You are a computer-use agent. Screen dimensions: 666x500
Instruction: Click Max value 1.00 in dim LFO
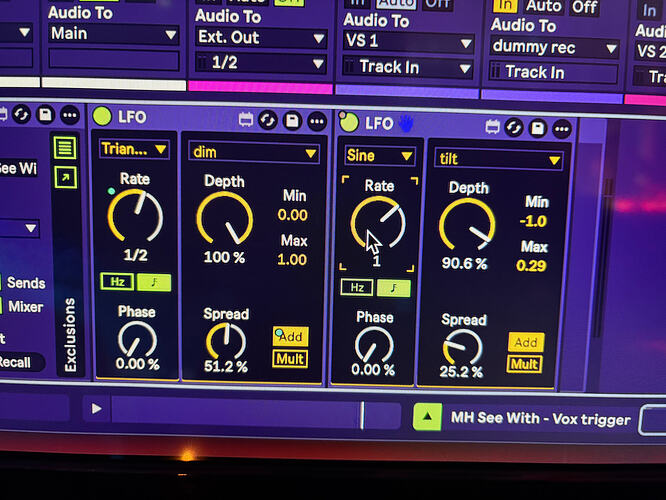click(x=292, y=260)
